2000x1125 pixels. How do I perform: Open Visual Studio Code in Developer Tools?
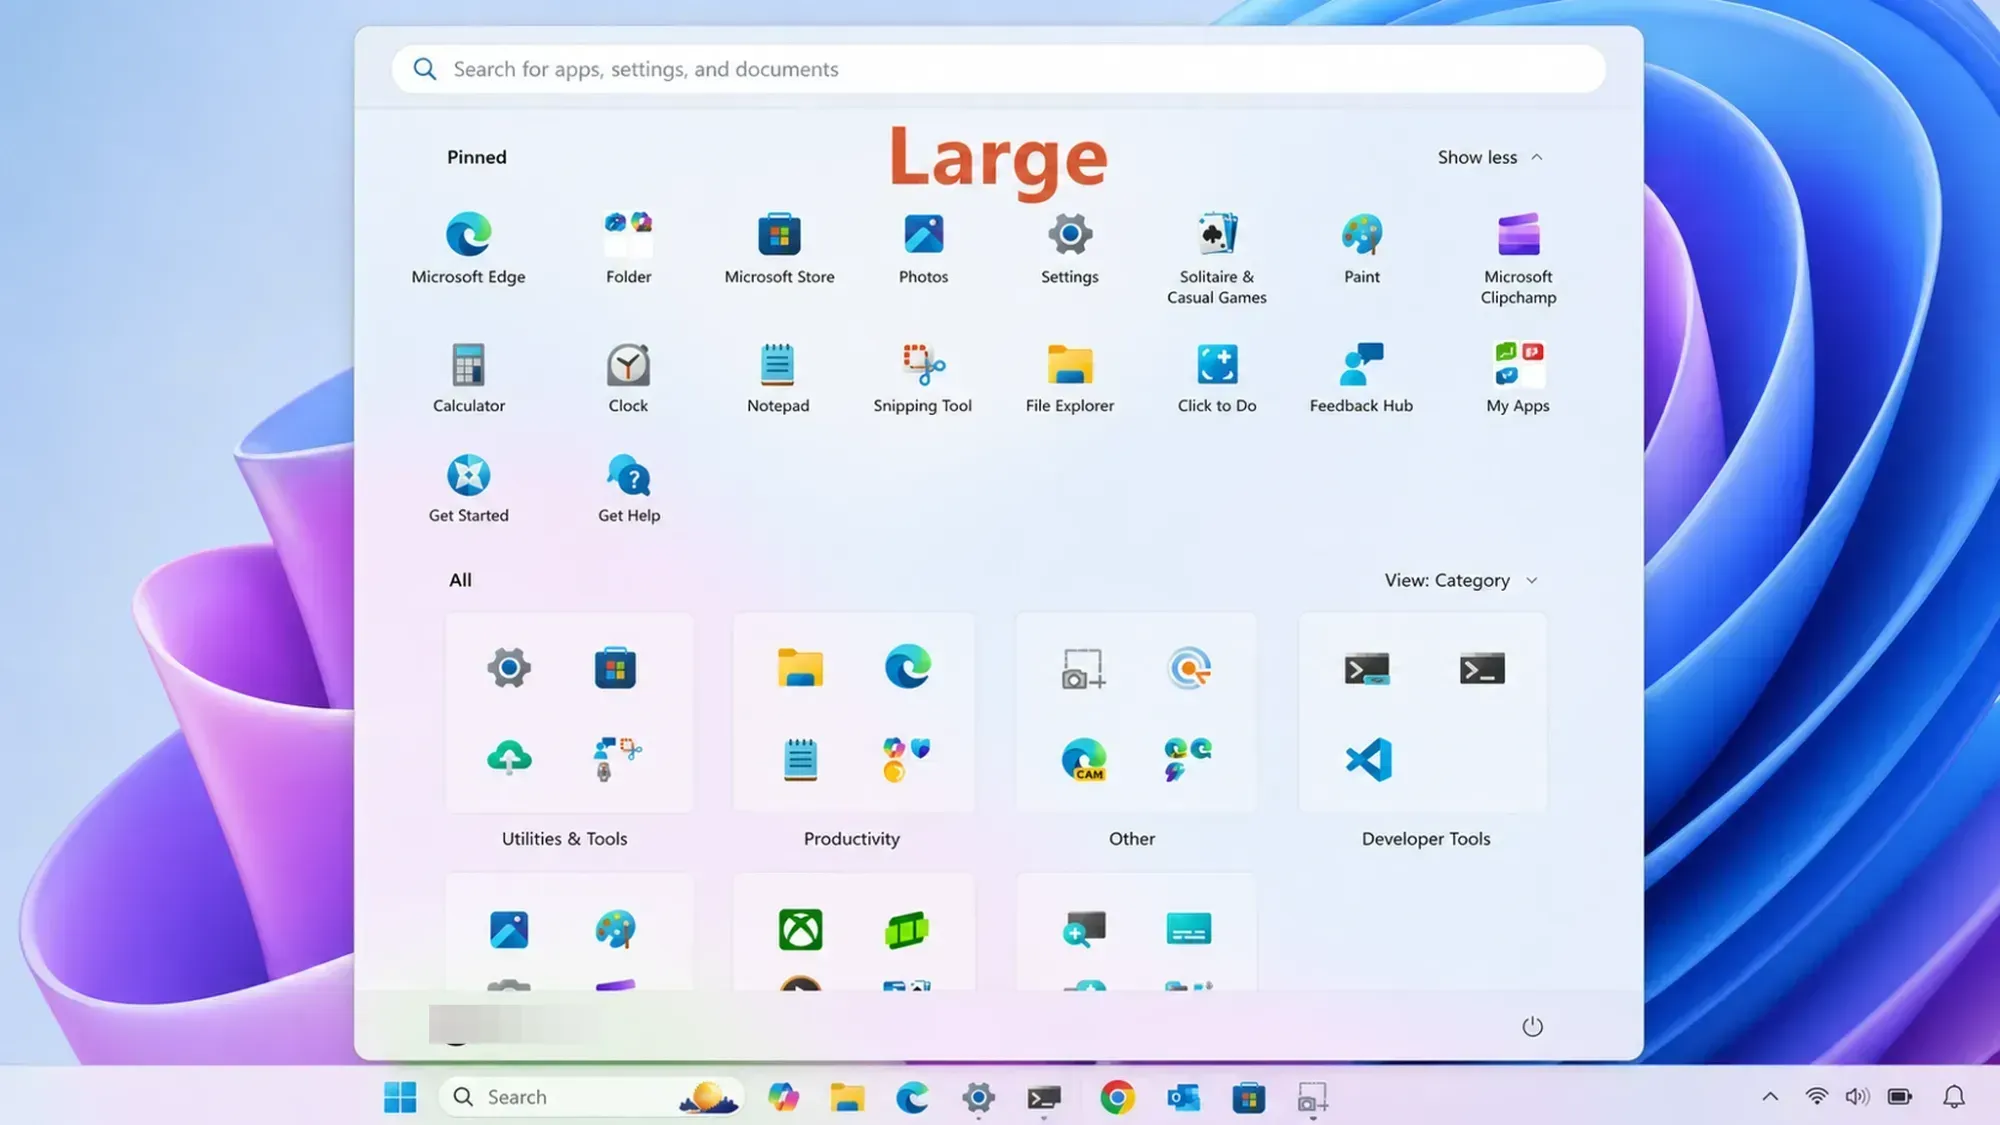(x=1368, y=760)
